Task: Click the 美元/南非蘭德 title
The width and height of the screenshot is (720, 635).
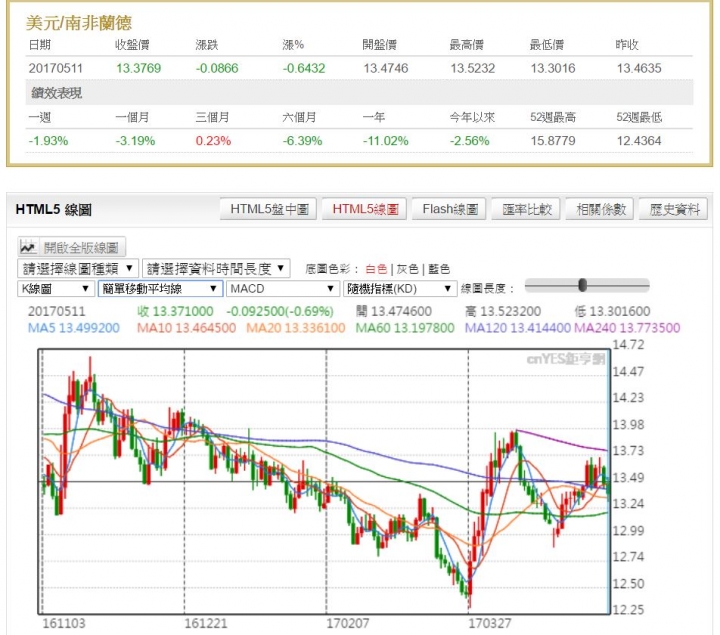Action: [x=79, y=22]
